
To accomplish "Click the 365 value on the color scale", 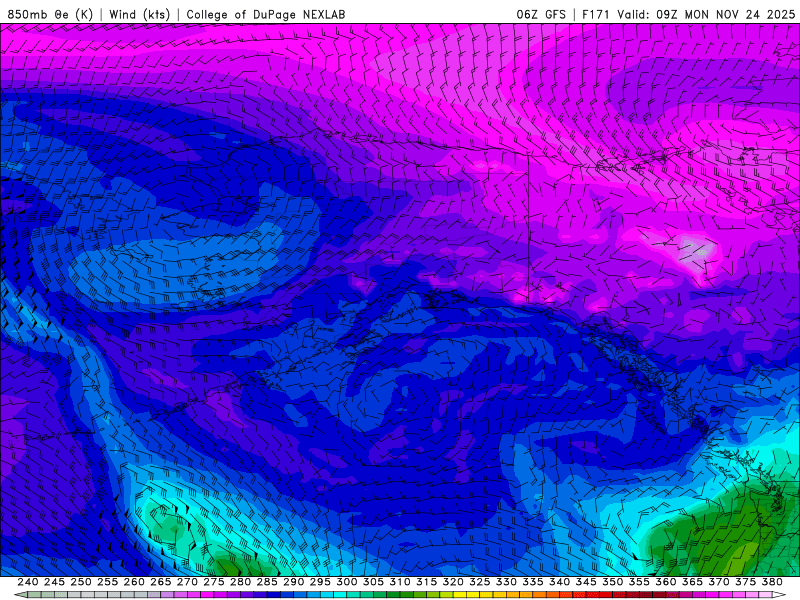I will 692,582.
